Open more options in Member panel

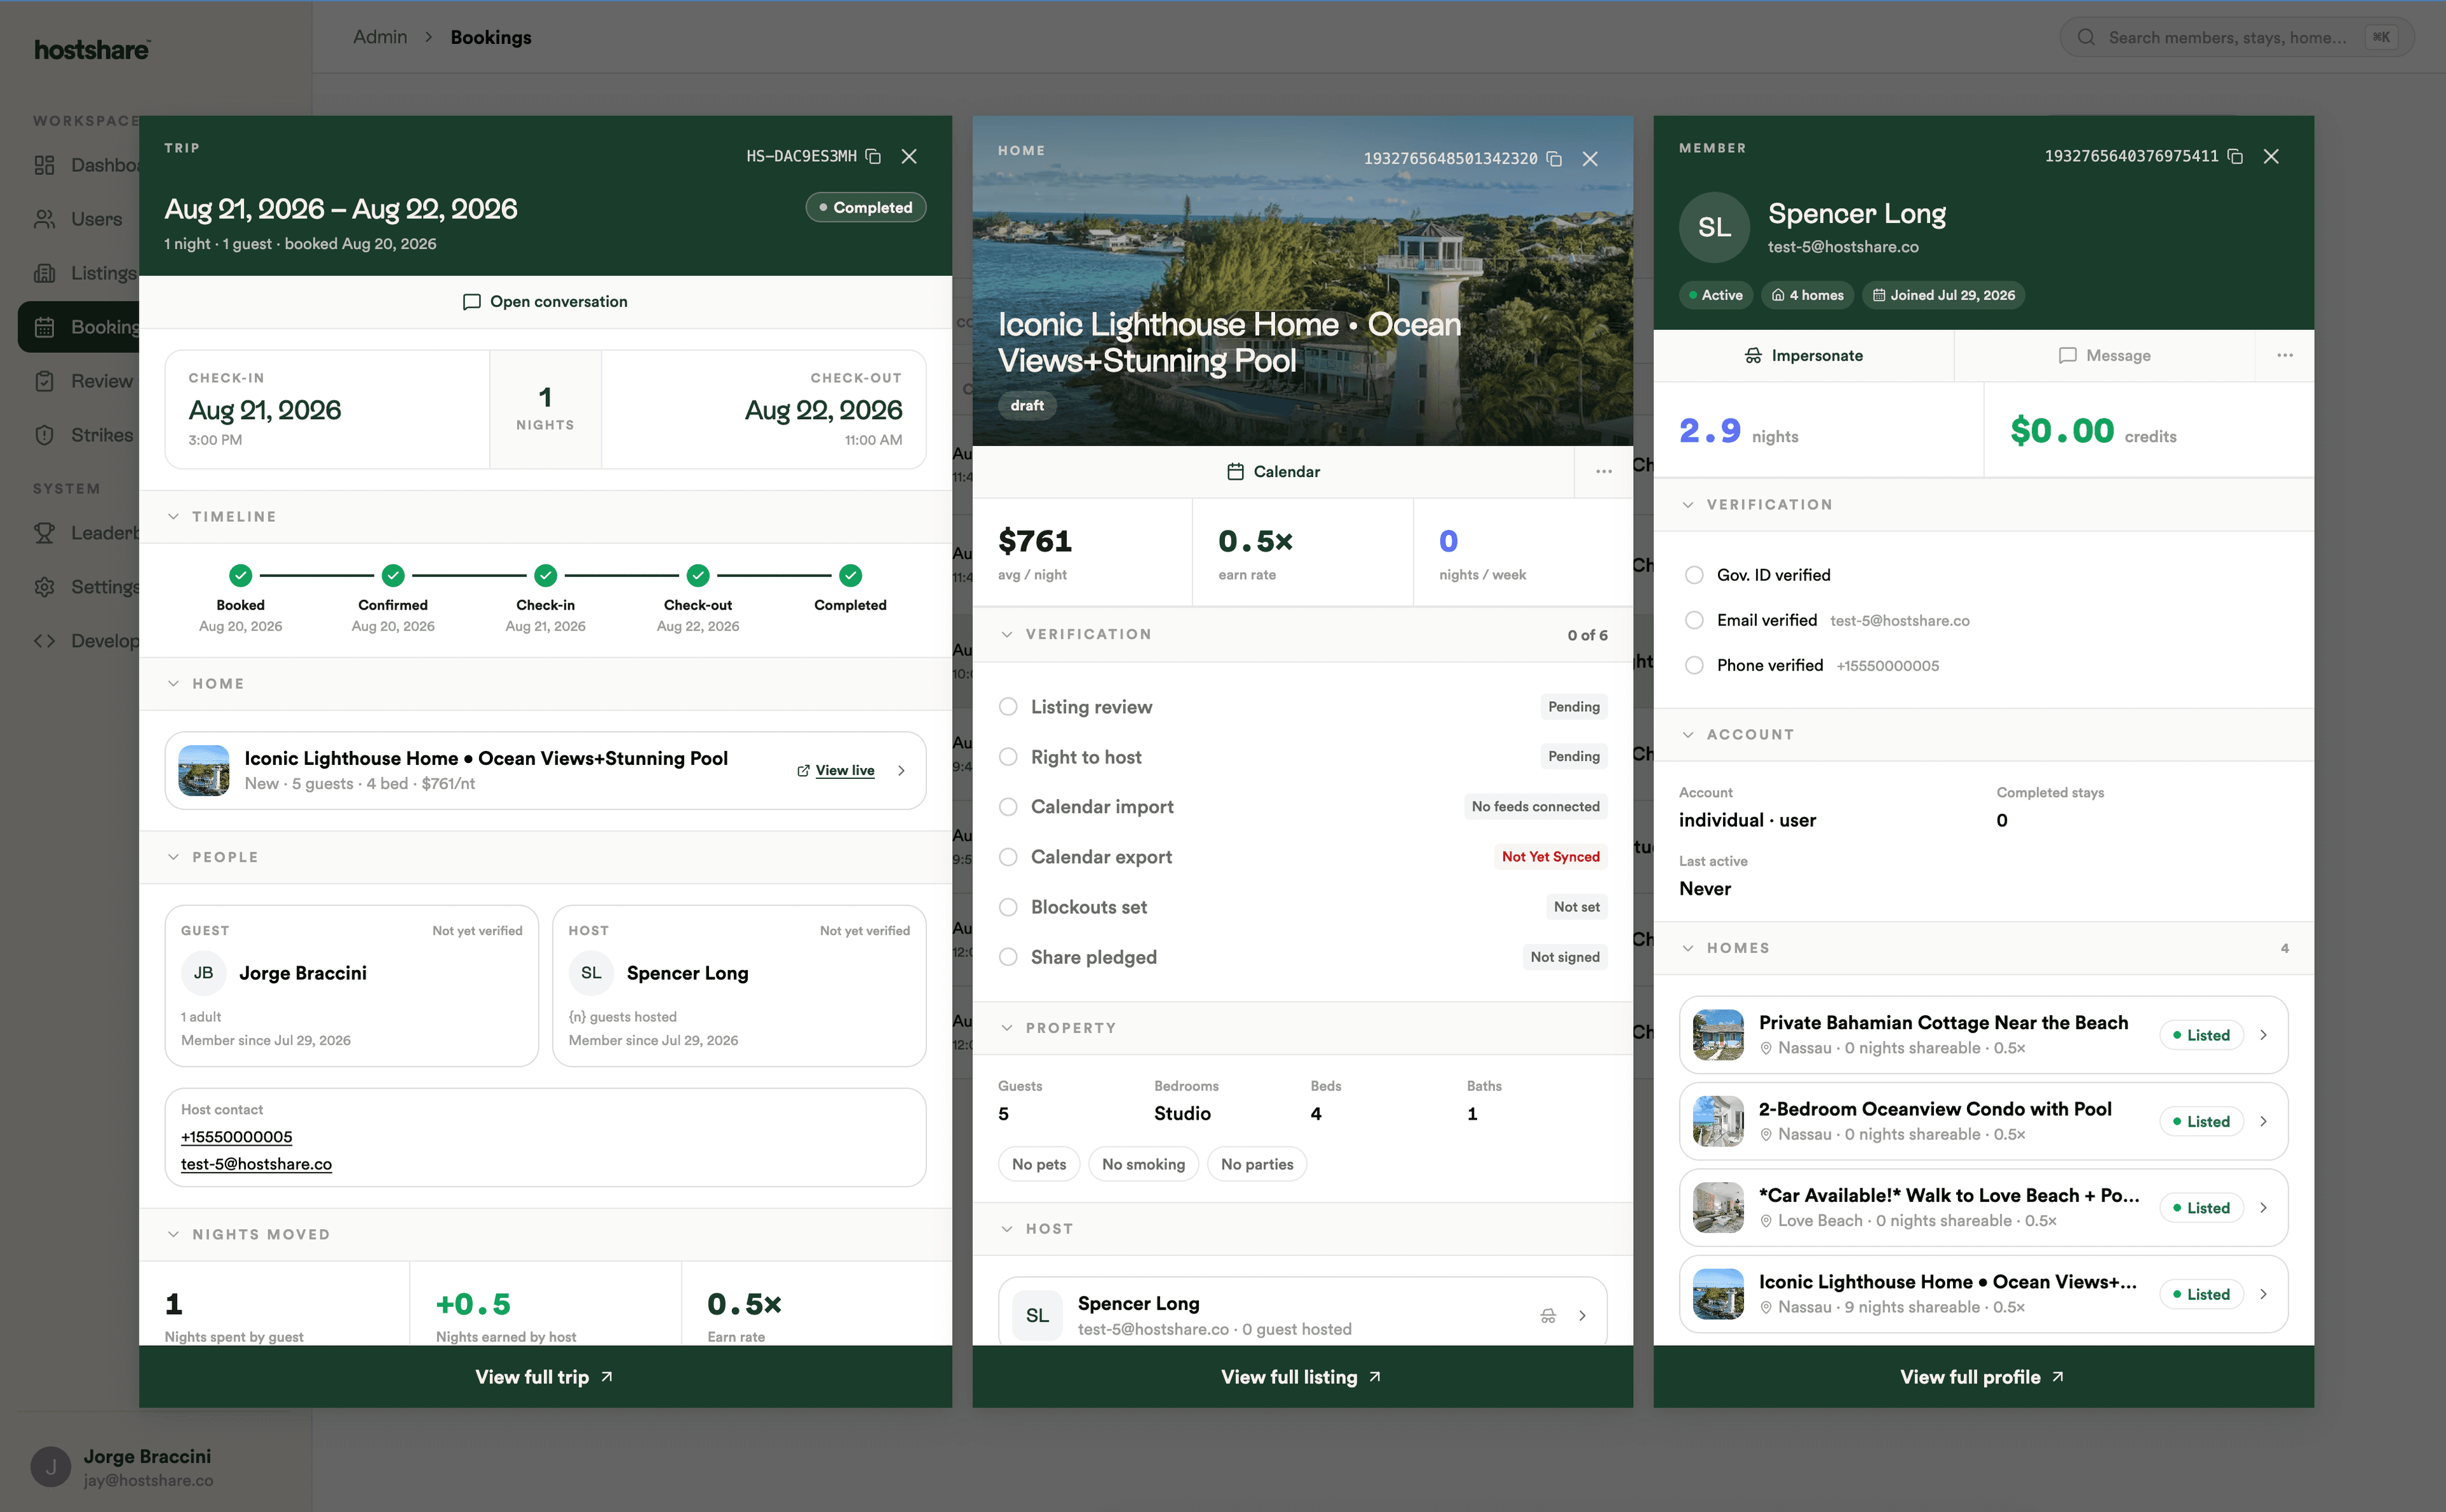click(2285, 355)
